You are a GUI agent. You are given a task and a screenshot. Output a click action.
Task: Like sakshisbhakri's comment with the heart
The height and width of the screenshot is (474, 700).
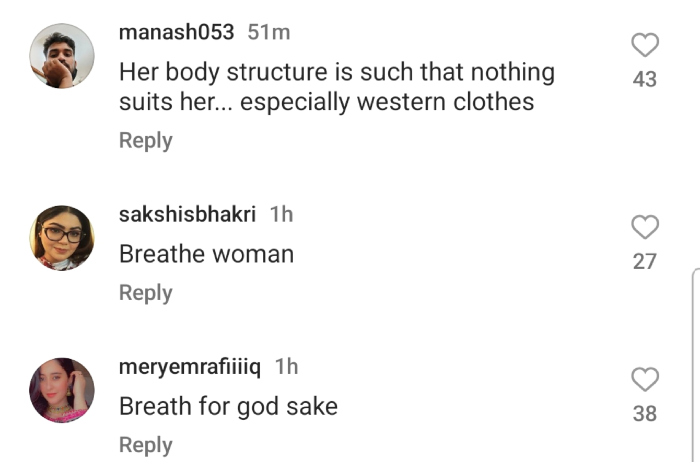(646, 227)
